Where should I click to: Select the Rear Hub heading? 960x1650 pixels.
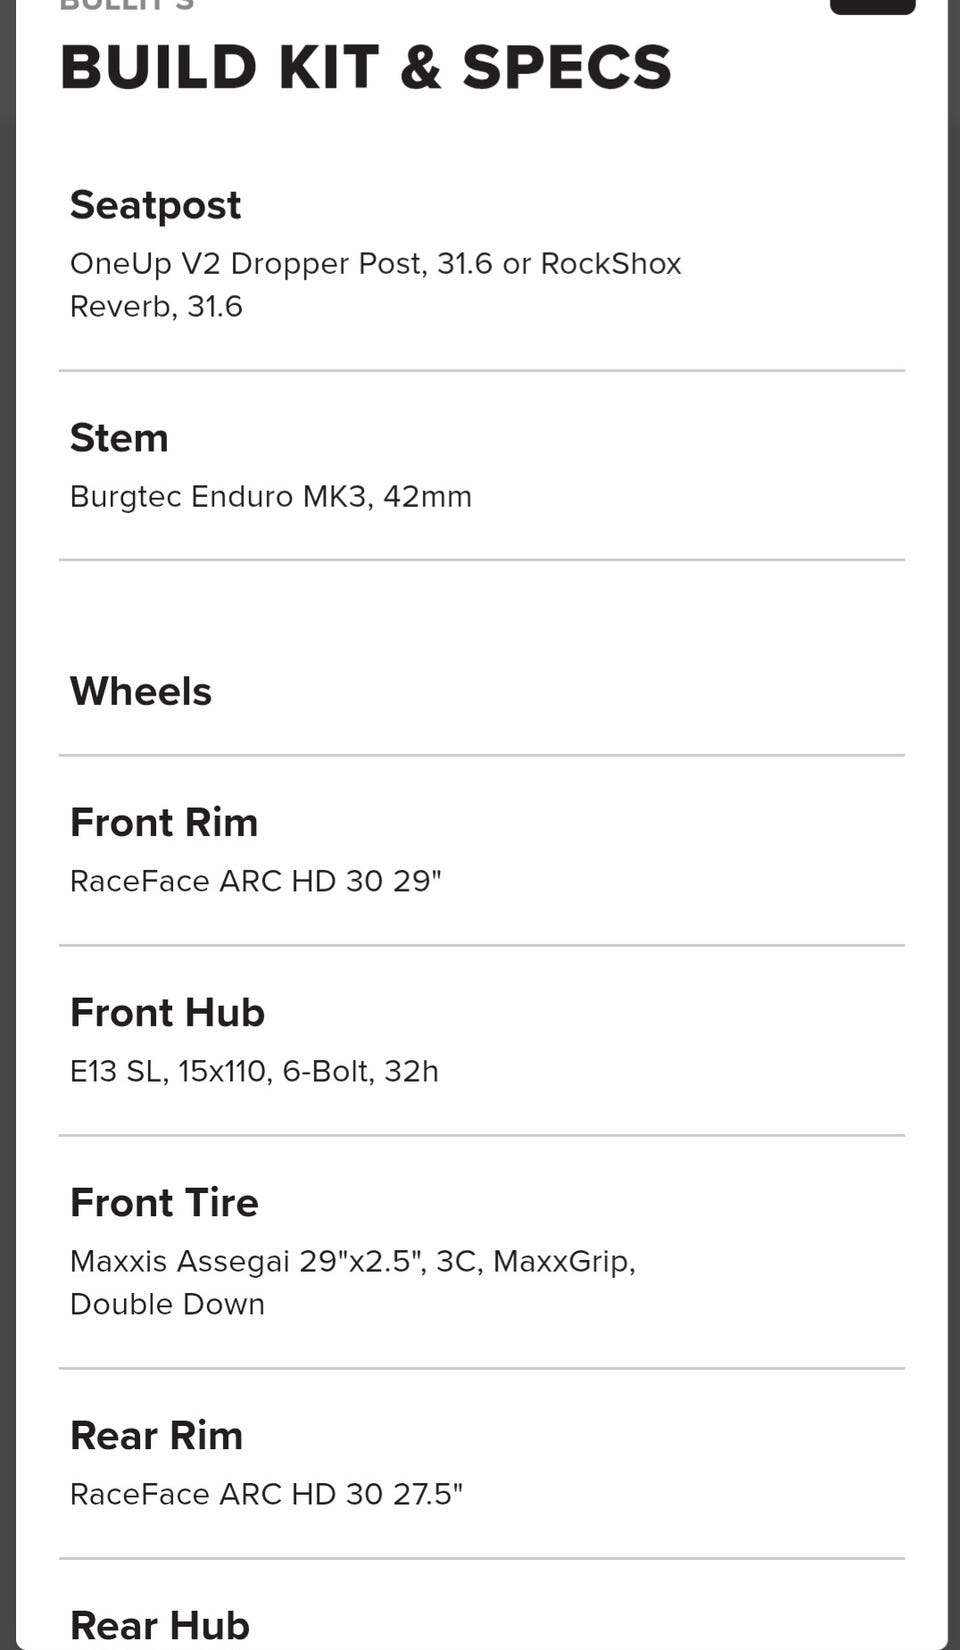[159, 1626]
